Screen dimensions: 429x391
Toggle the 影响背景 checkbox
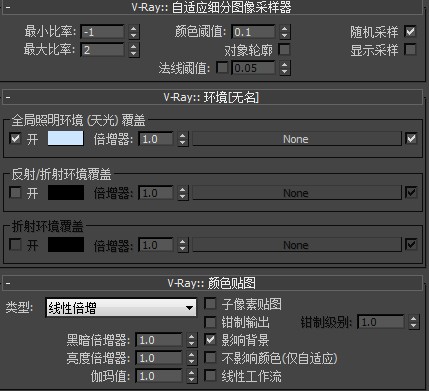click(210, 340)
